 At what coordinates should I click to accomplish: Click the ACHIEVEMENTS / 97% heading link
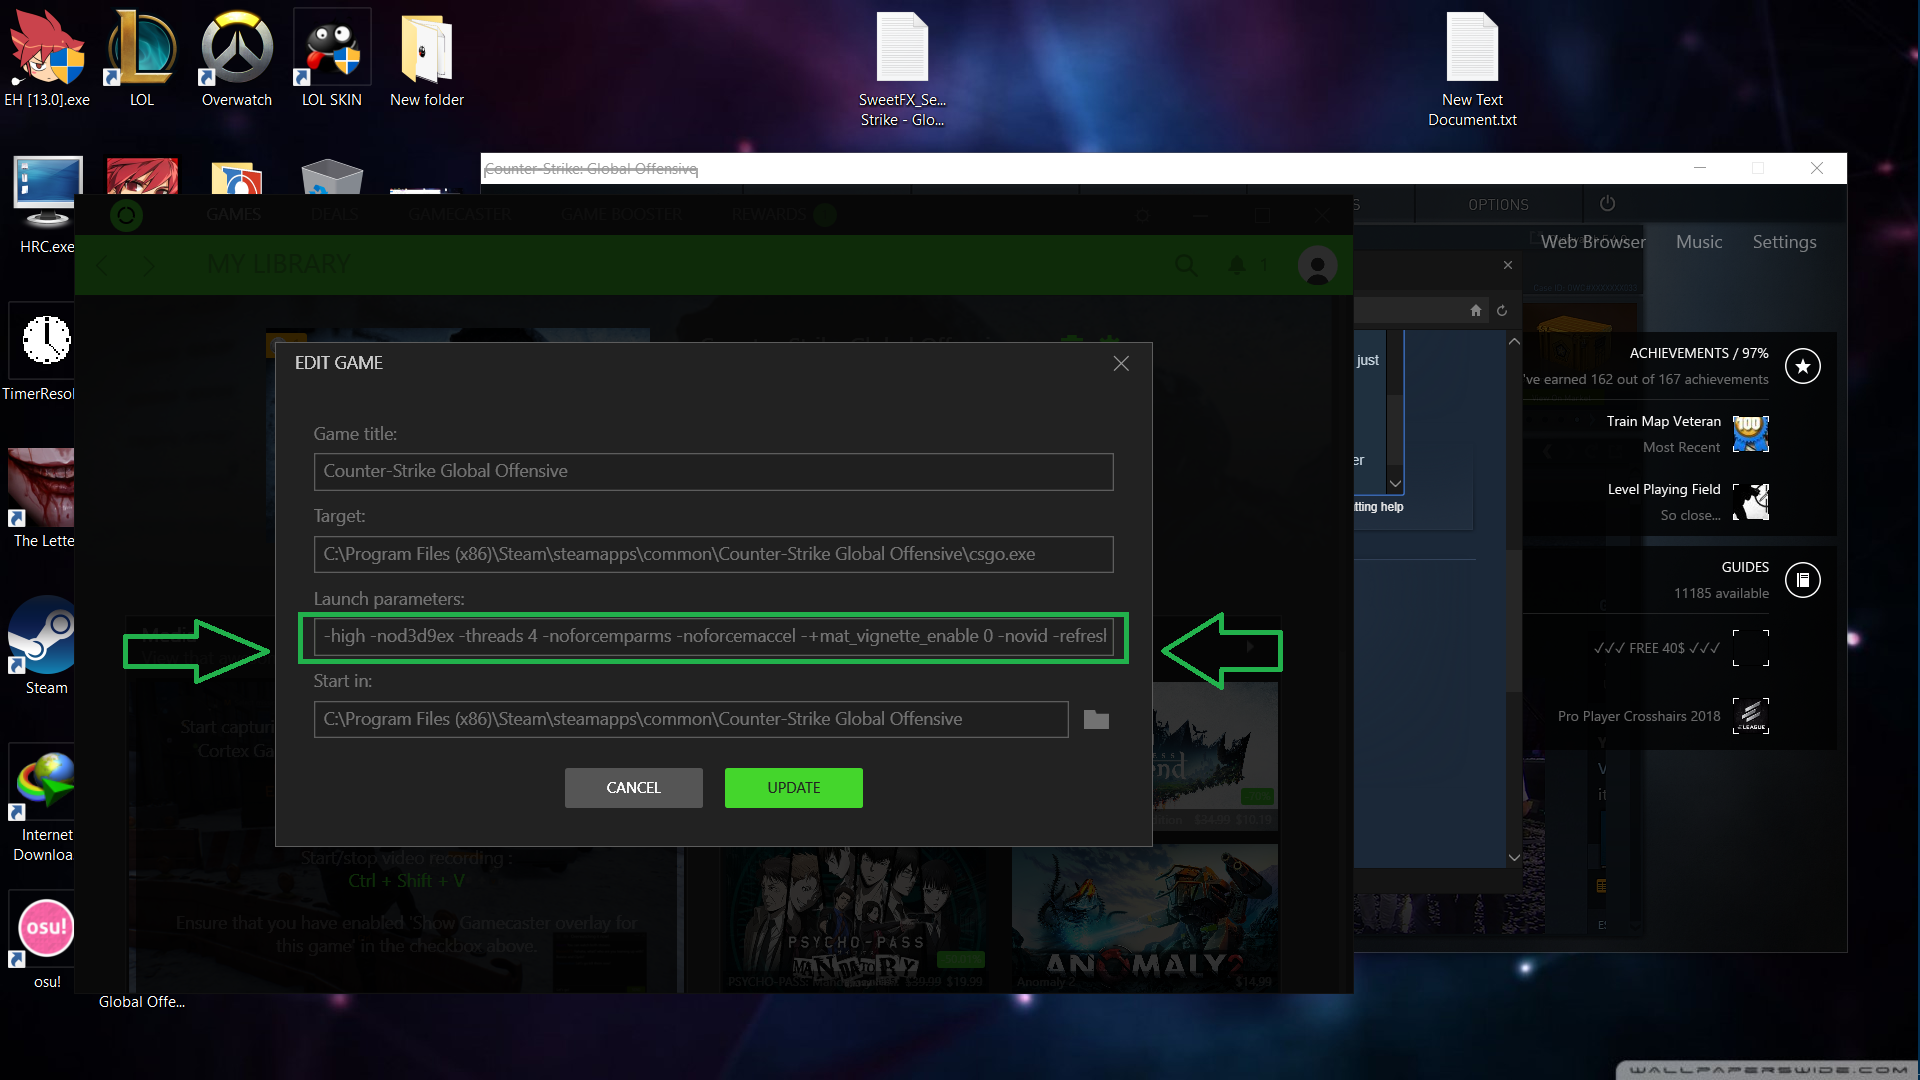point(1698,353)
